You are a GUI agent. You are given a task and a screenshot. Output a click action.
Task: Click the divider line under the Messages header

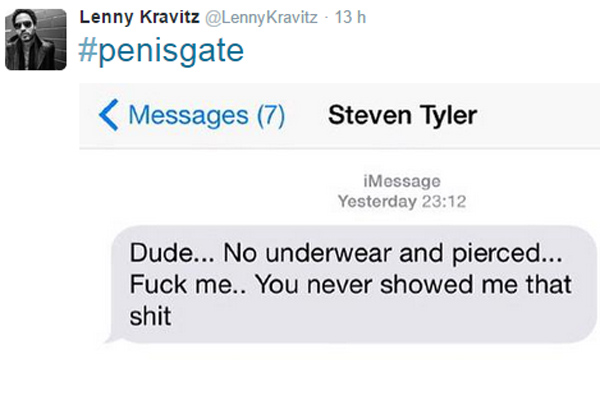[339, 147]
